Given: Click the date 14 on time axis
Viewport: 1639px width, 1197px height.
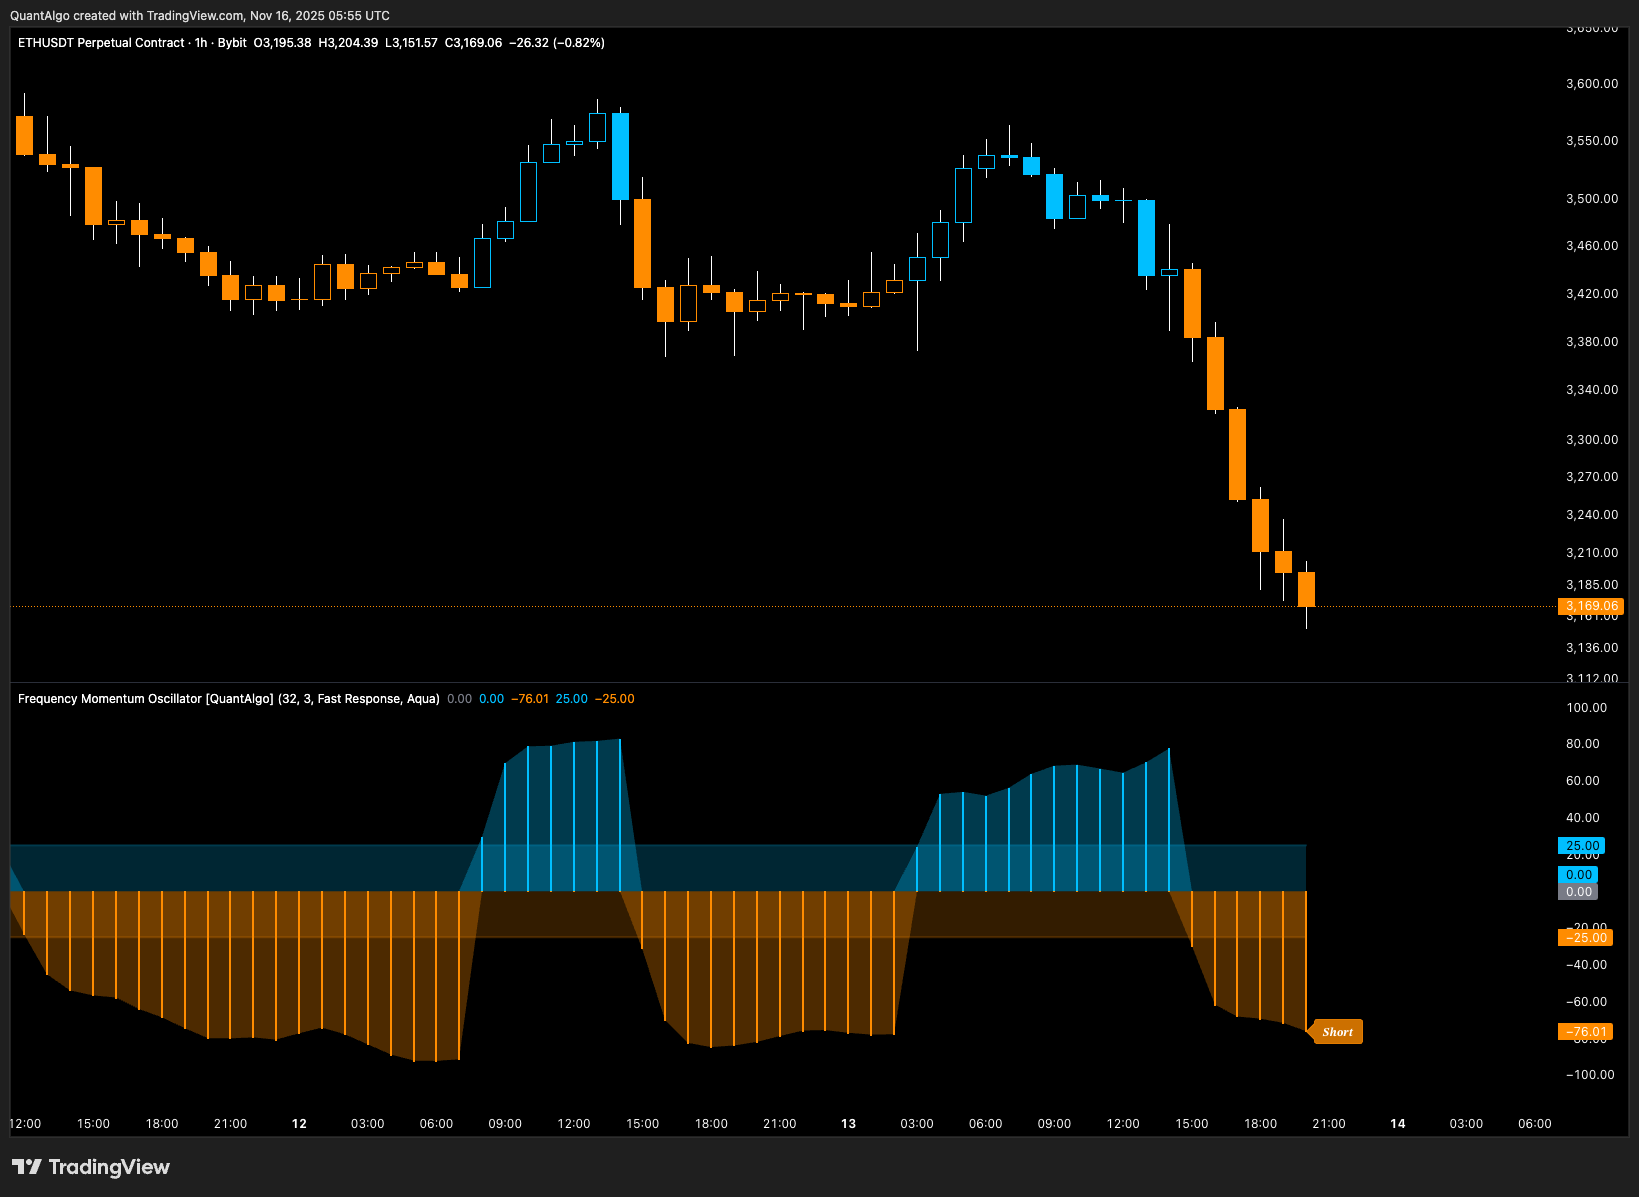Looking at the screenshot, I should pos(1398,1124).
